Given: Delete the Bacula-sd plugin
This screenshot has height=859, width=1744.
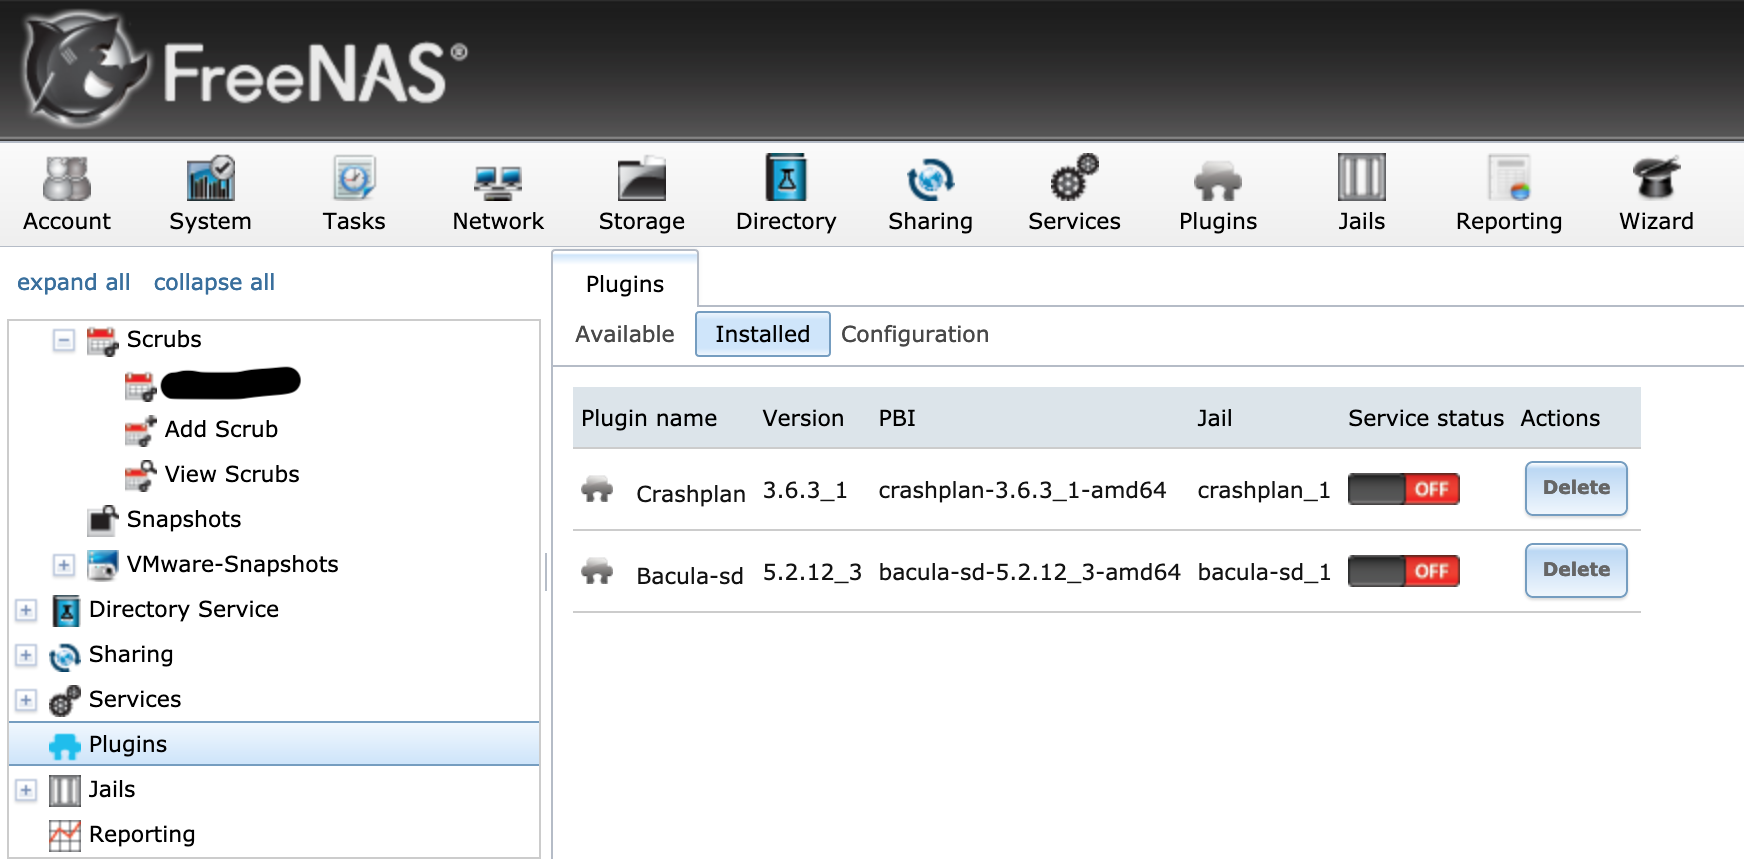Looking at the screenshot, I should pos(1576,570).
